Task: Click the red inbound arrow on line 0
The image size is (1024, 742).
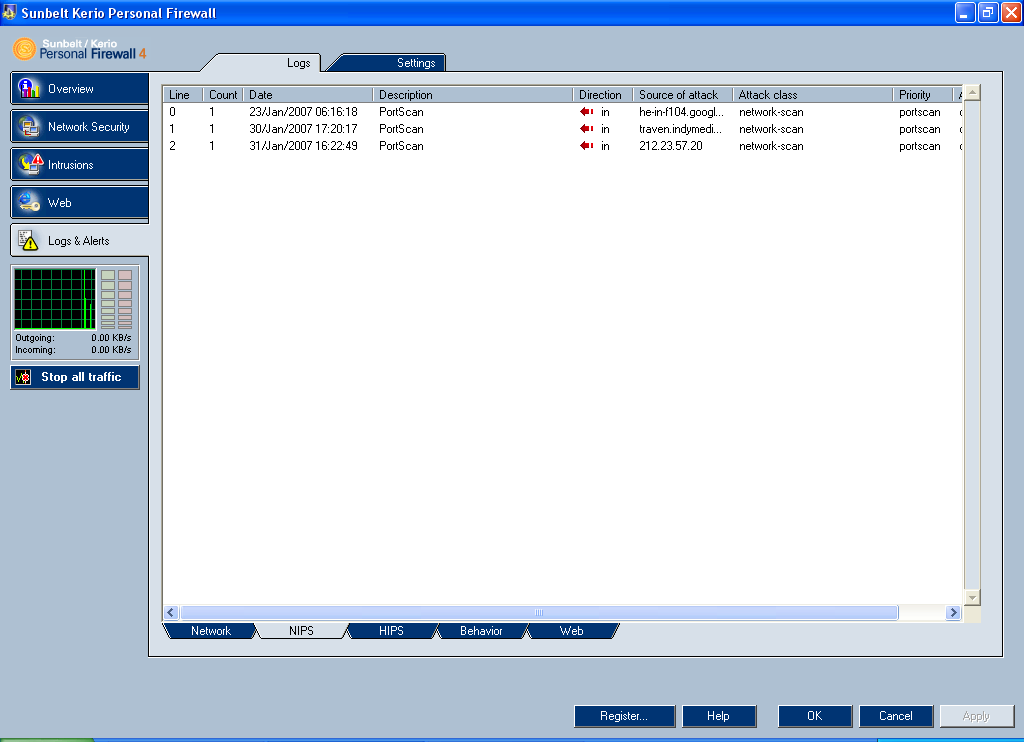Action: click(x=587, y=112)
